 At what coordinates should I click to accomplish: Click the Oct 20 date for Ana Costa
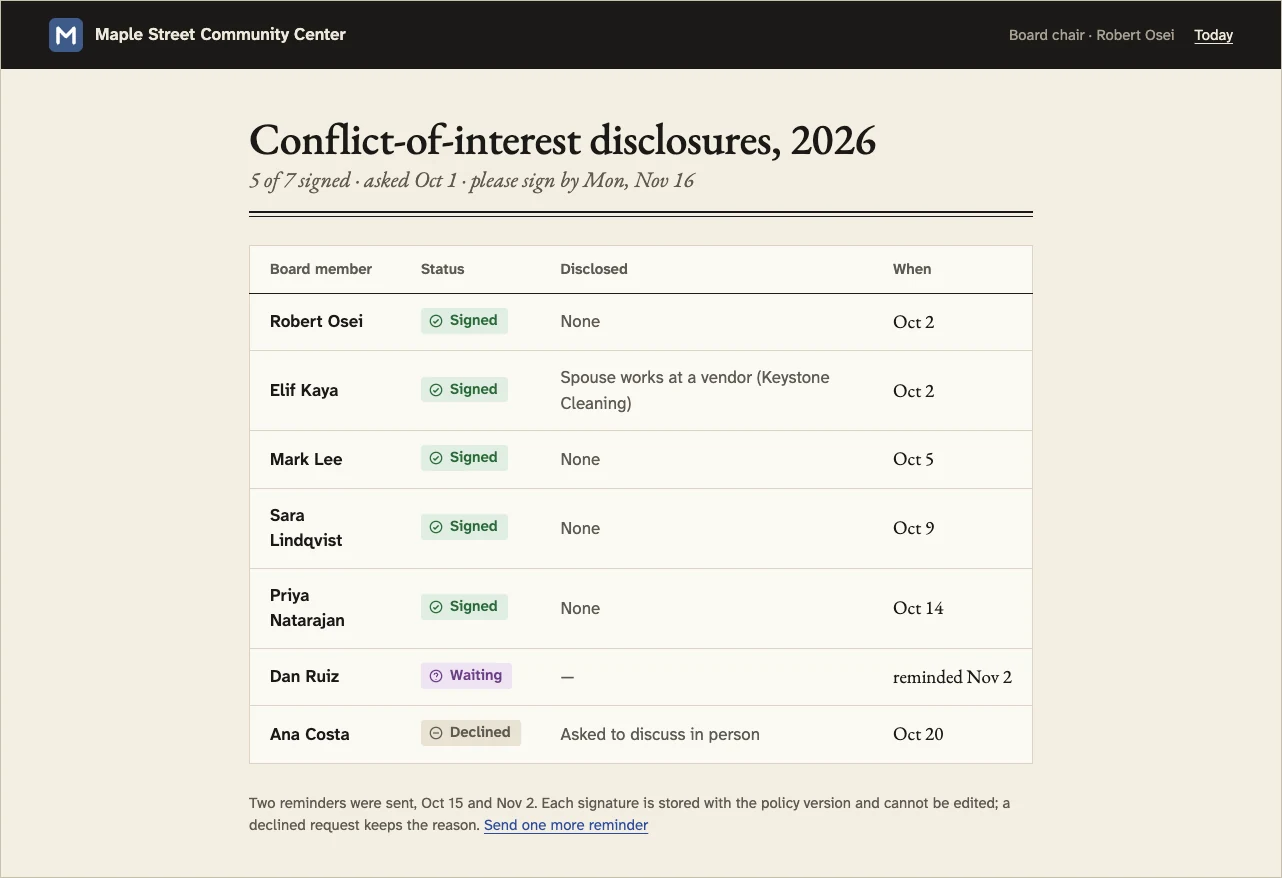918,734
